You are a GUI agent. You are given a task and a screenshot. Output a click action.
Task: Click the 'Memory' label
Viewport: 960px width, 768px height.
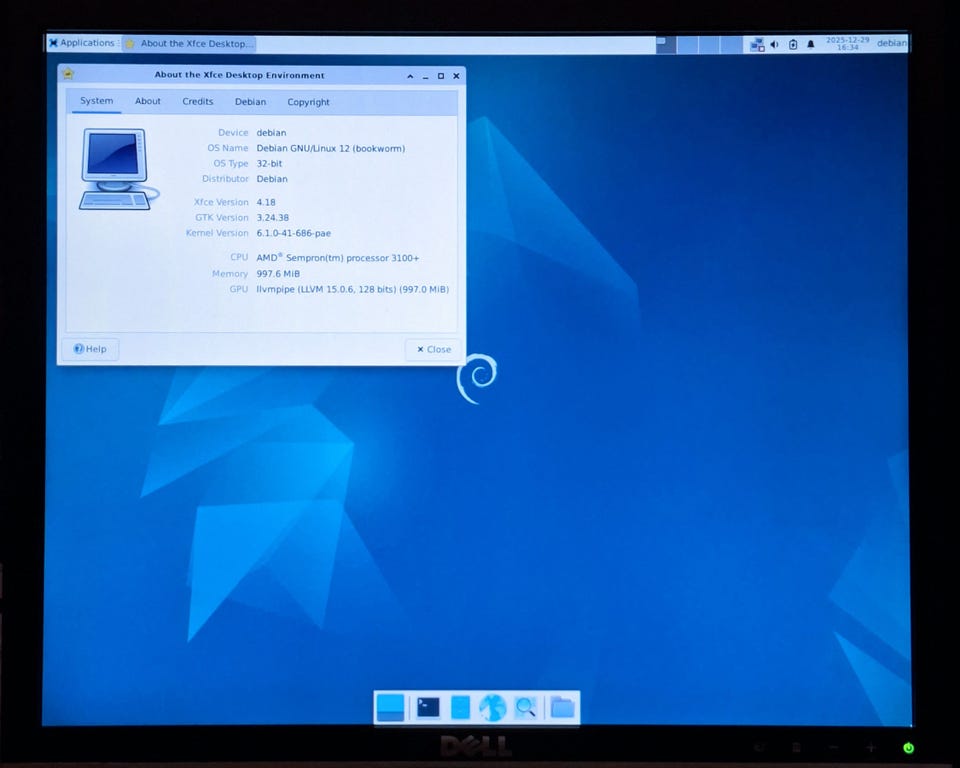click(x=230, y=274)
